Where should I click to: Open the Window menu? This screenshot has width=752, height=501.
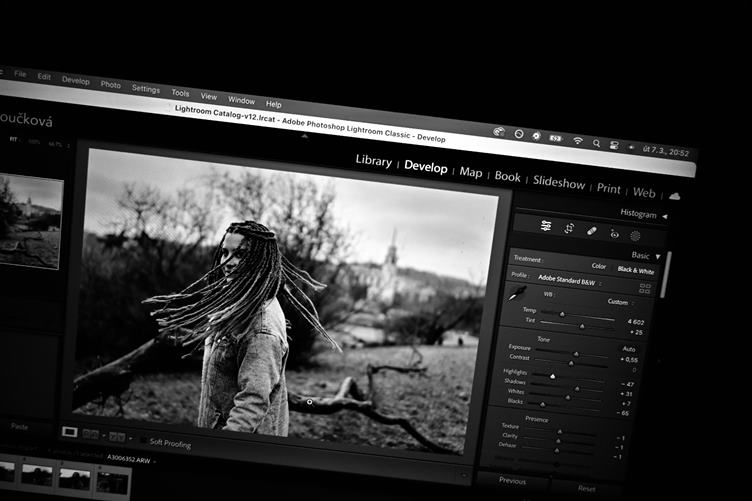point(241,100)
